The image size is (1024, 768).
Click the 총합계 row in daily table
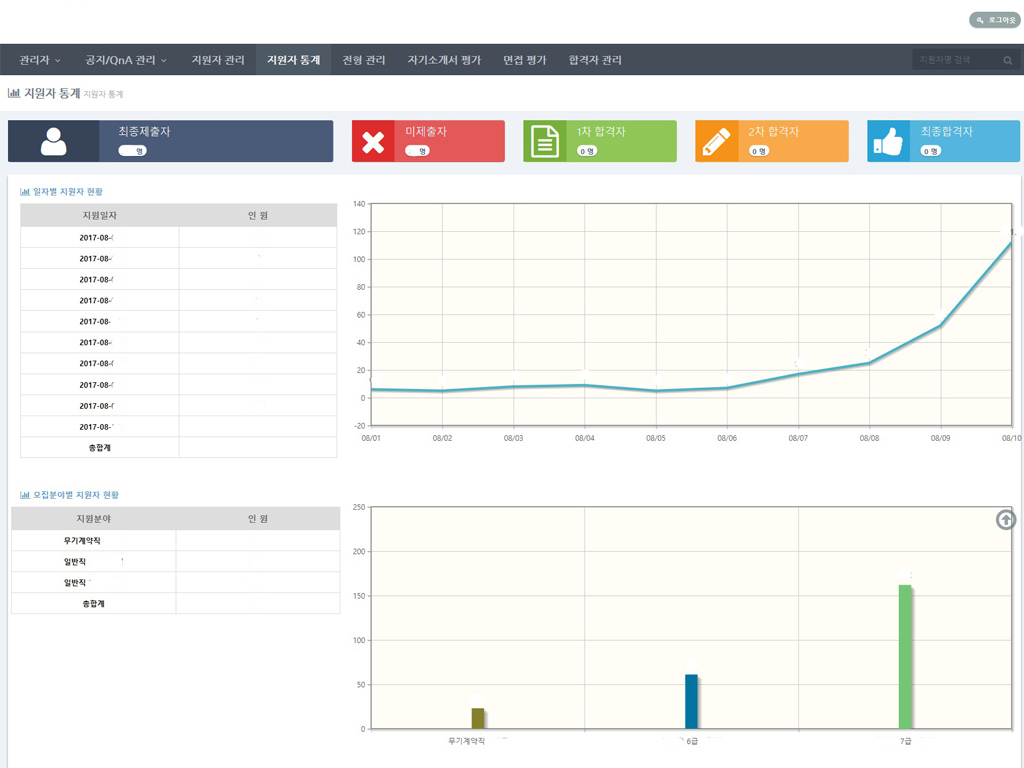point(179,447)
